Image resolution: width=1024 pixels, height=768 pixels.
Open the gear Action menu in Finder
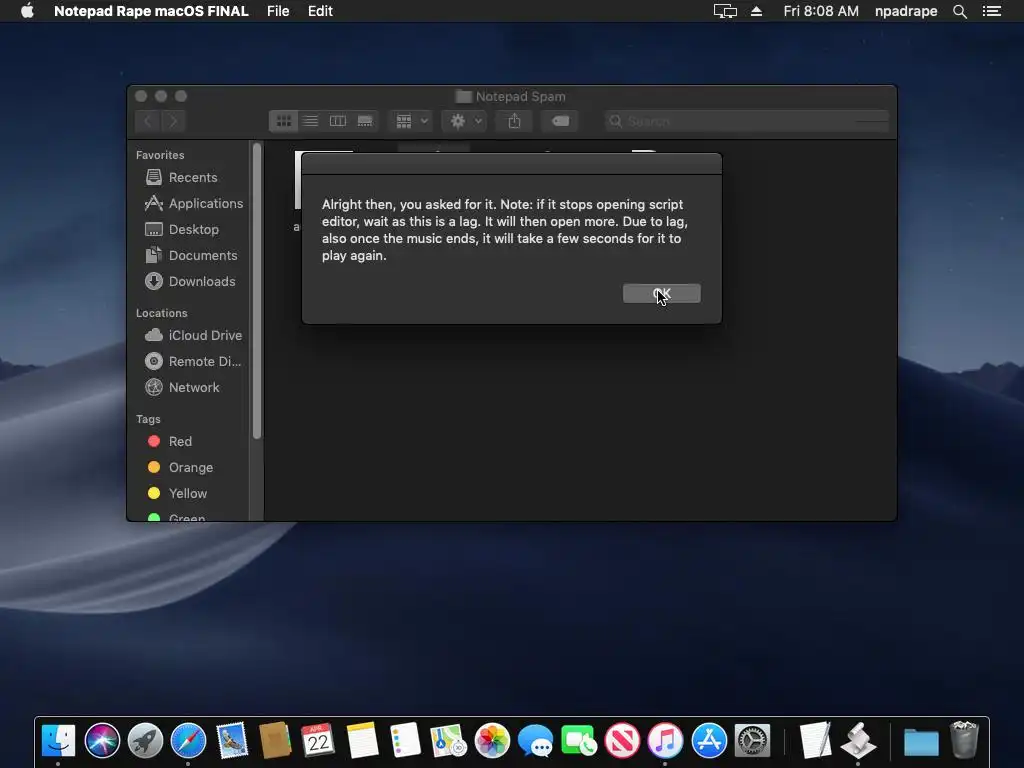pos(464,121)
